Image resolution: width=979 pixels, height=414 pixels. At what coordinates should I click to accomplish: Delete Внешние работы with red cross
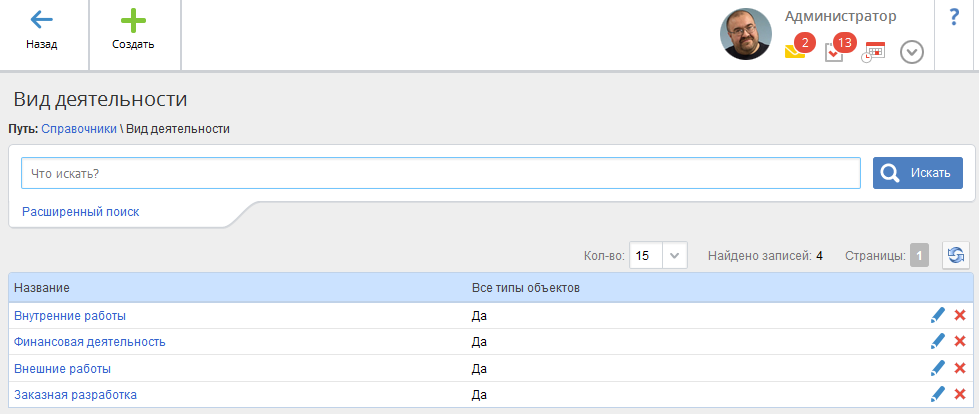[960, 368]
